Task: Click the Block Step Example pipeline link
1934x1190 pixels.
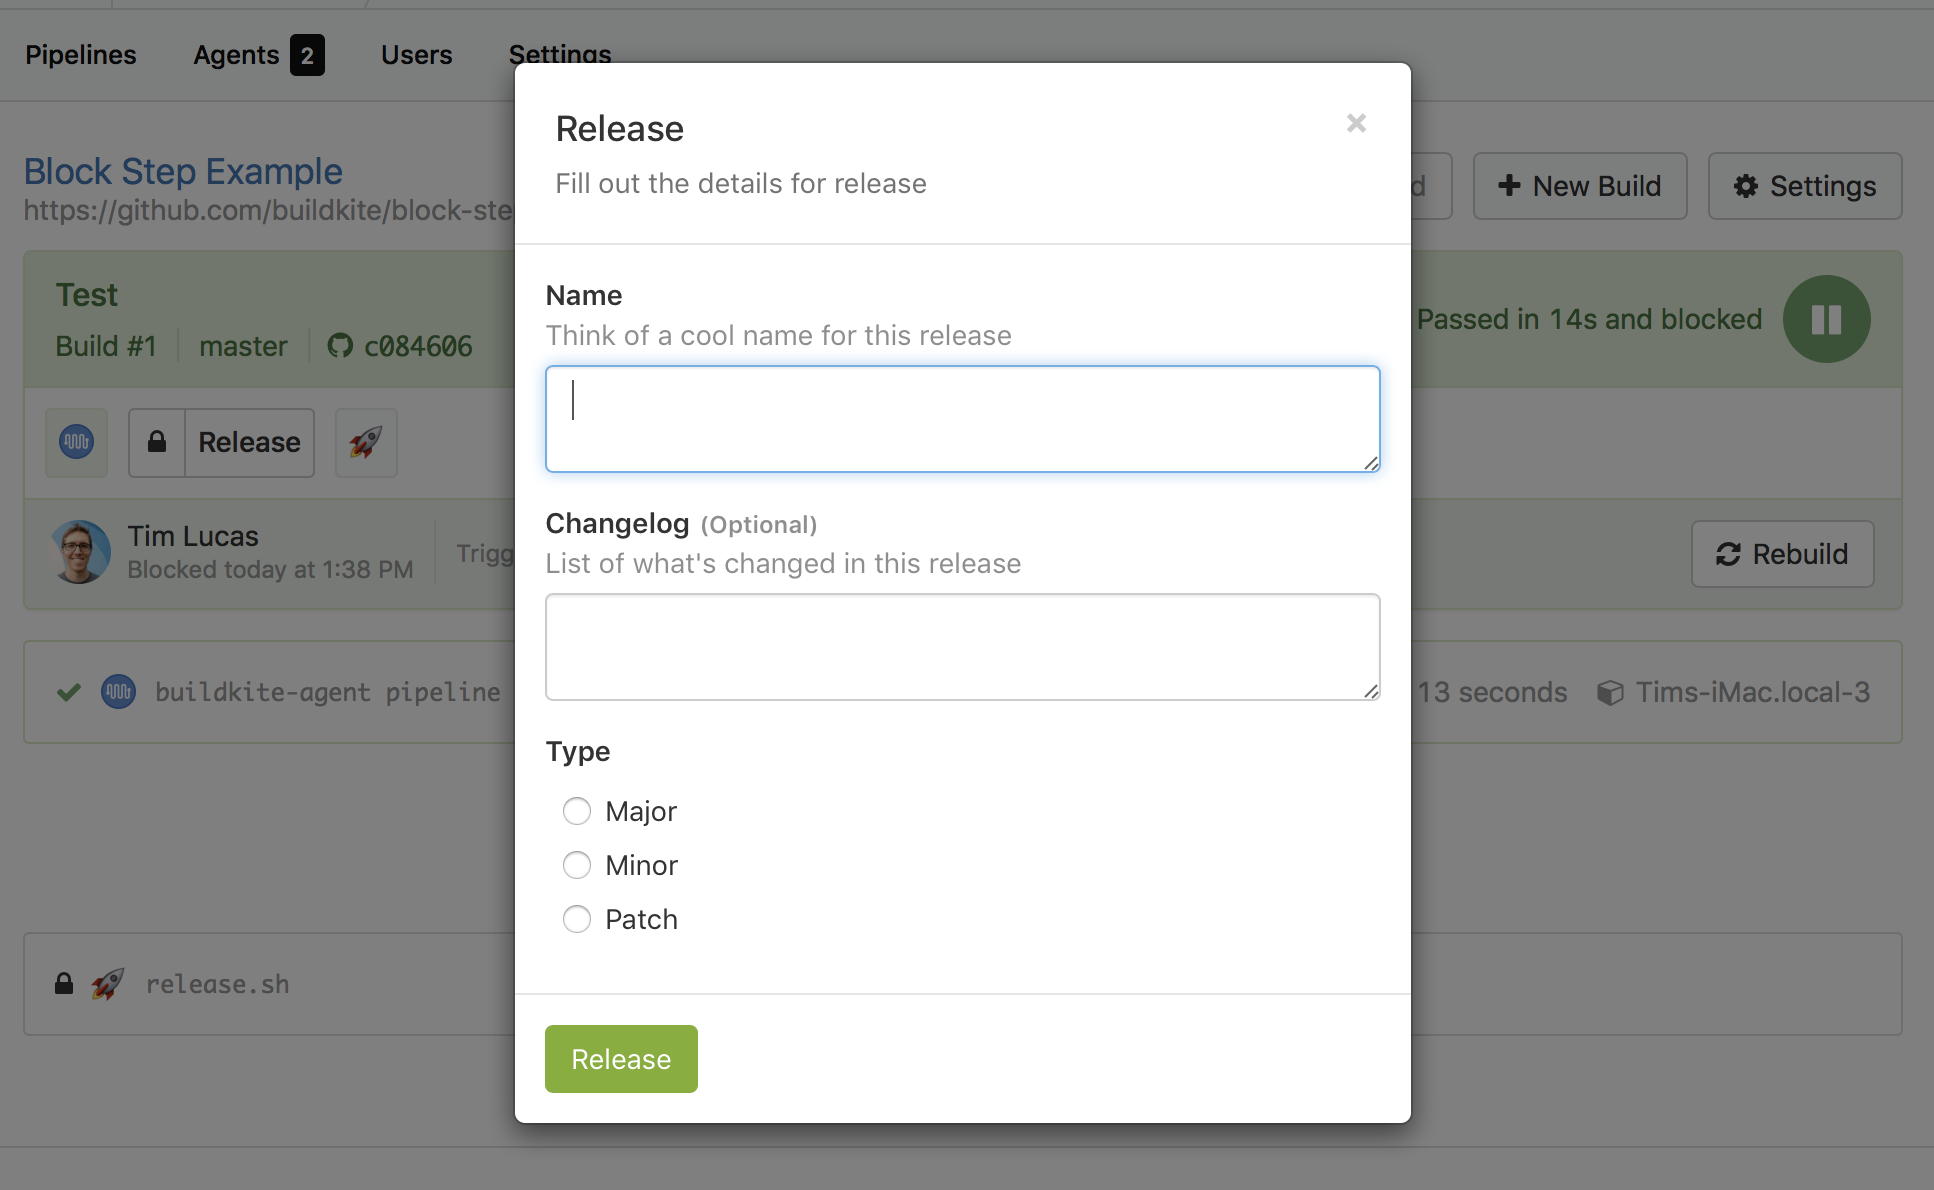Action: click(182, 171)
